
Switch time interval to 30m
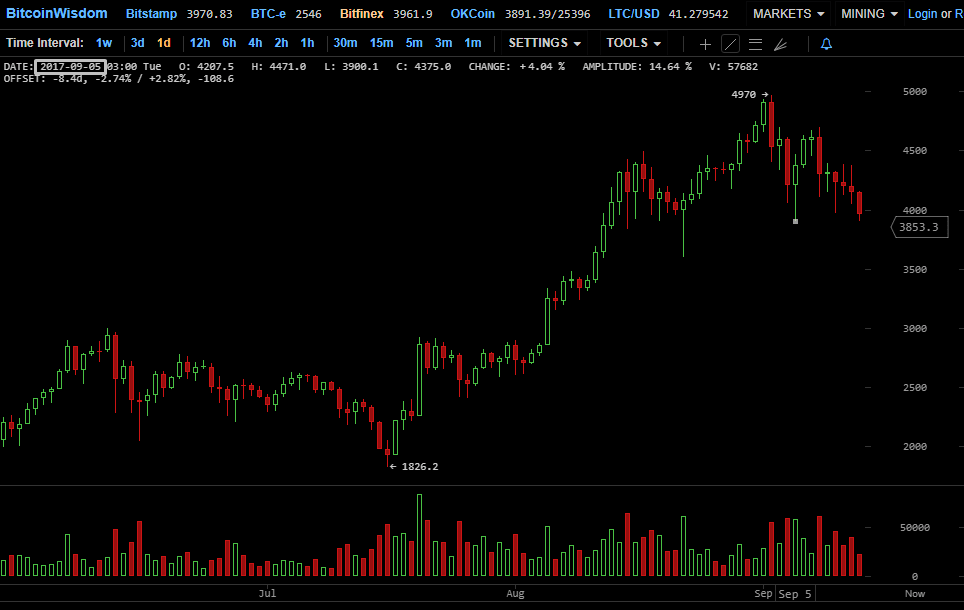click(x=345, y=43)
